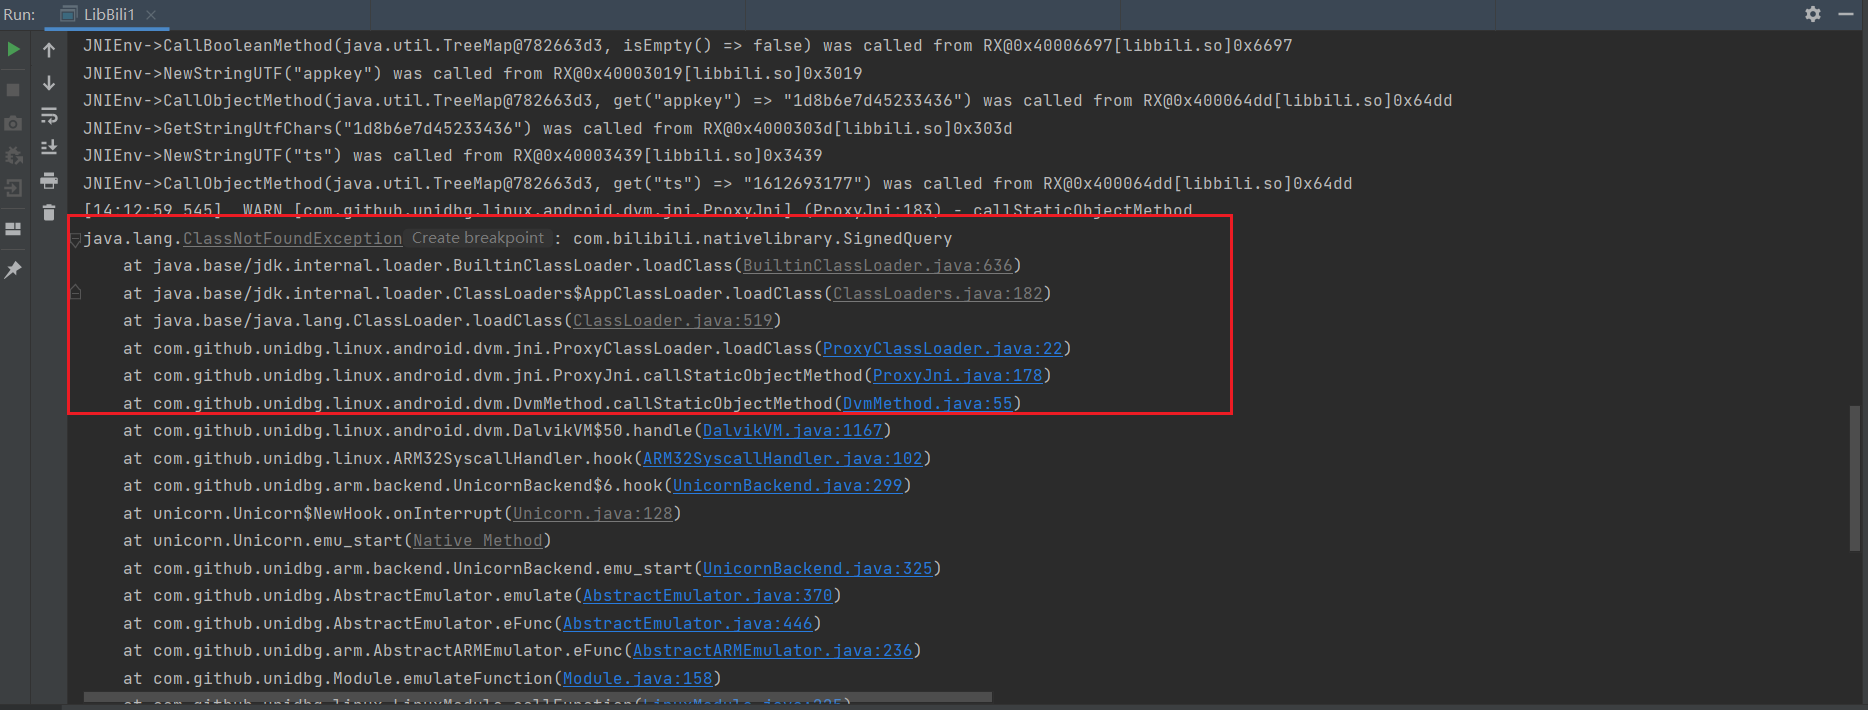The image size is (1868, 710).
Task: Click the horizontal console scrollbar thumb
Action: [x=538, y=696]
